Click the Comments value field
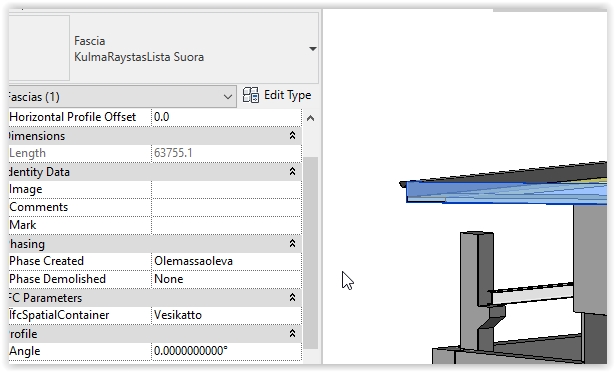Screen dimensions: 615x372 point(226,207)
